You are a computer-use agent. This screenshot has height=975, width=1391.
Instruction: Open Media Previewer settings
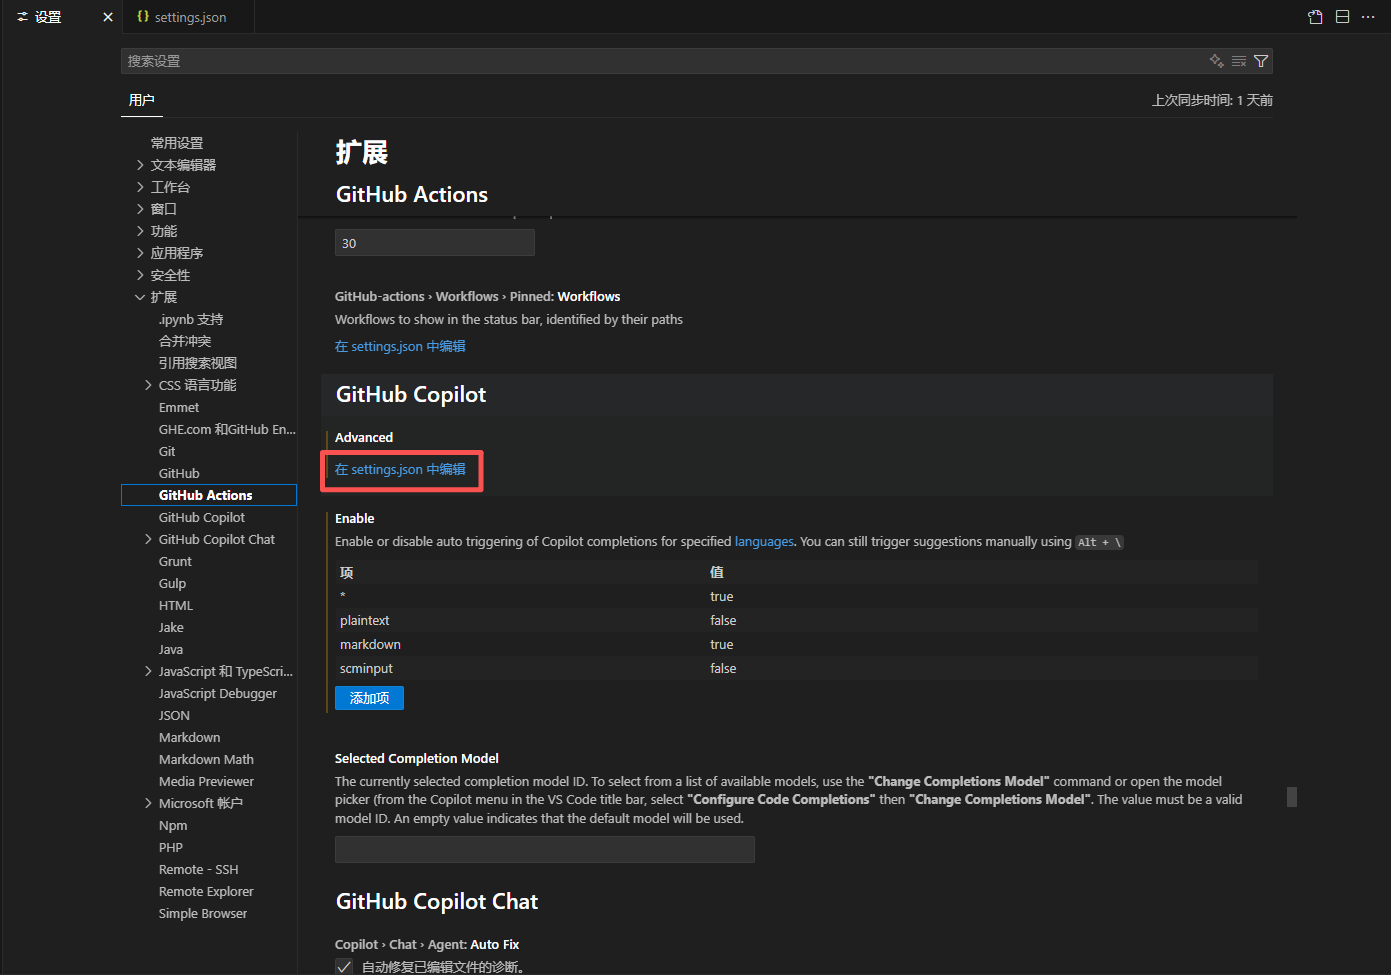(x=206, y=781)
